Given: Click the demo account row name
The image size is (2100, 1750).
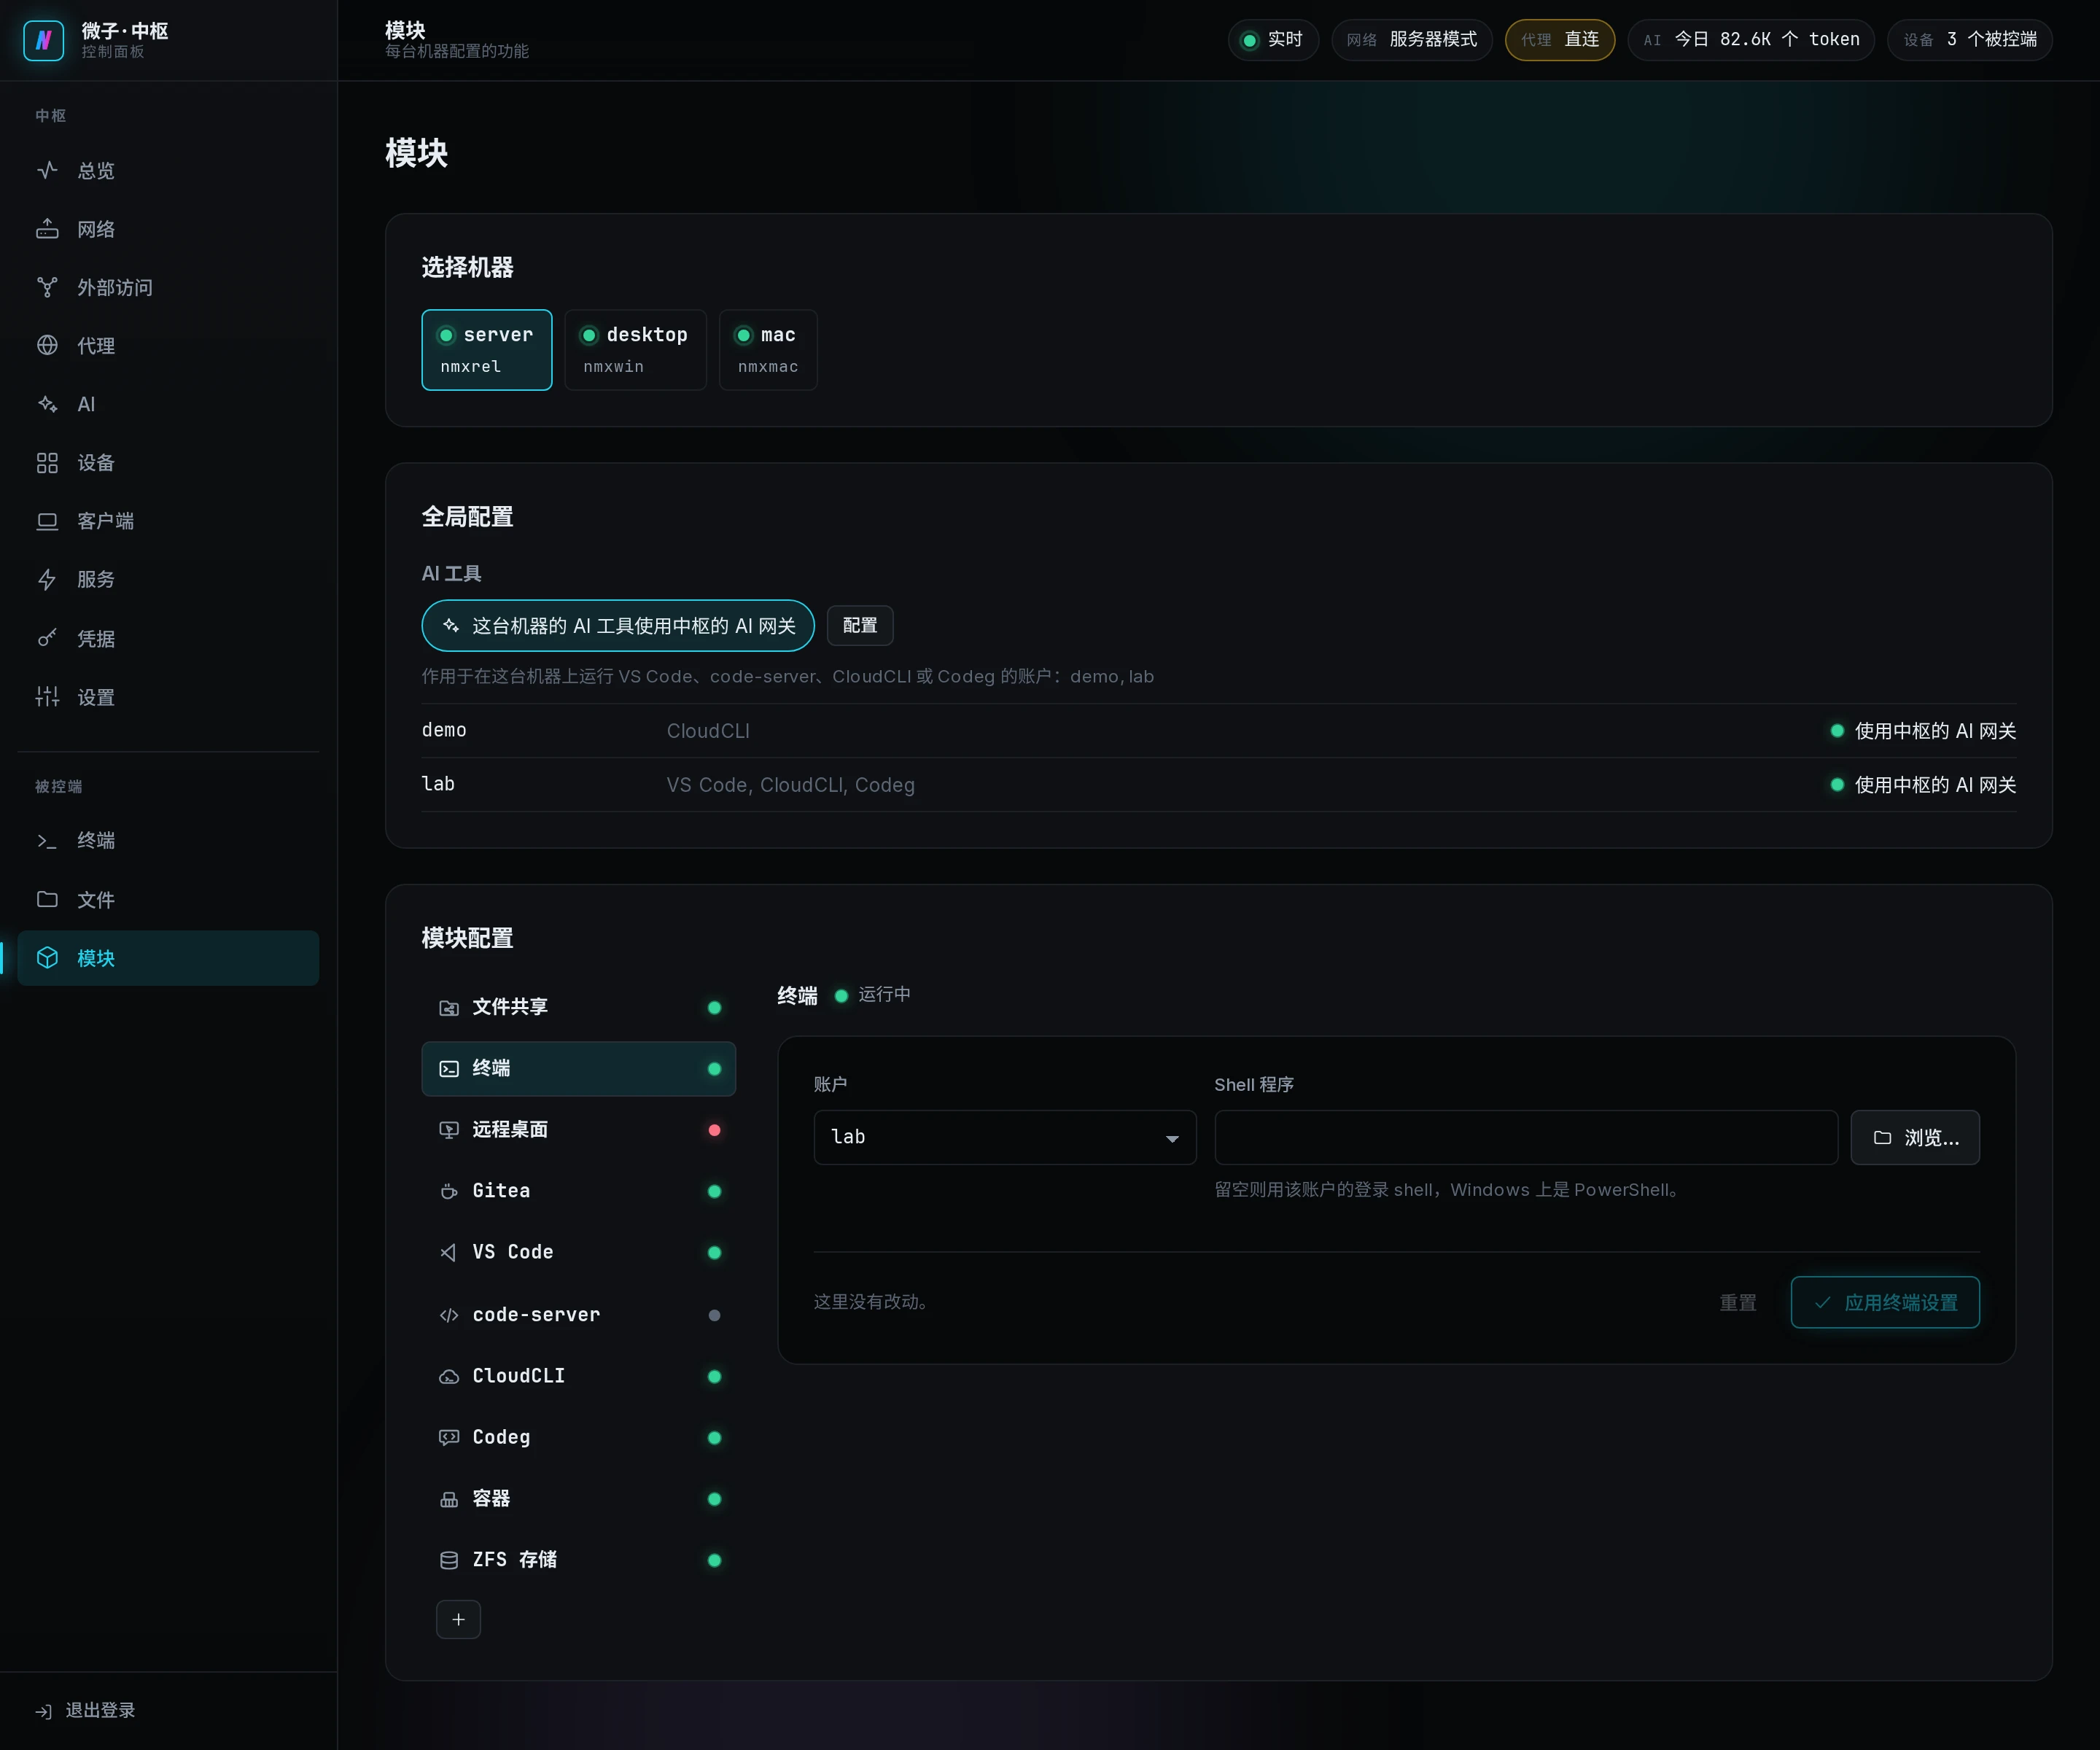Looking at the screenshot, I should (444, 730).
